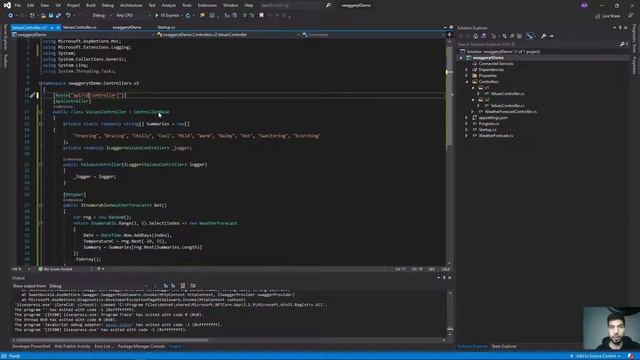Toggle highlighted Preview Selected Items icon
Screen dimensions: 640x360
pyautogui.click(x=529, y=36)
